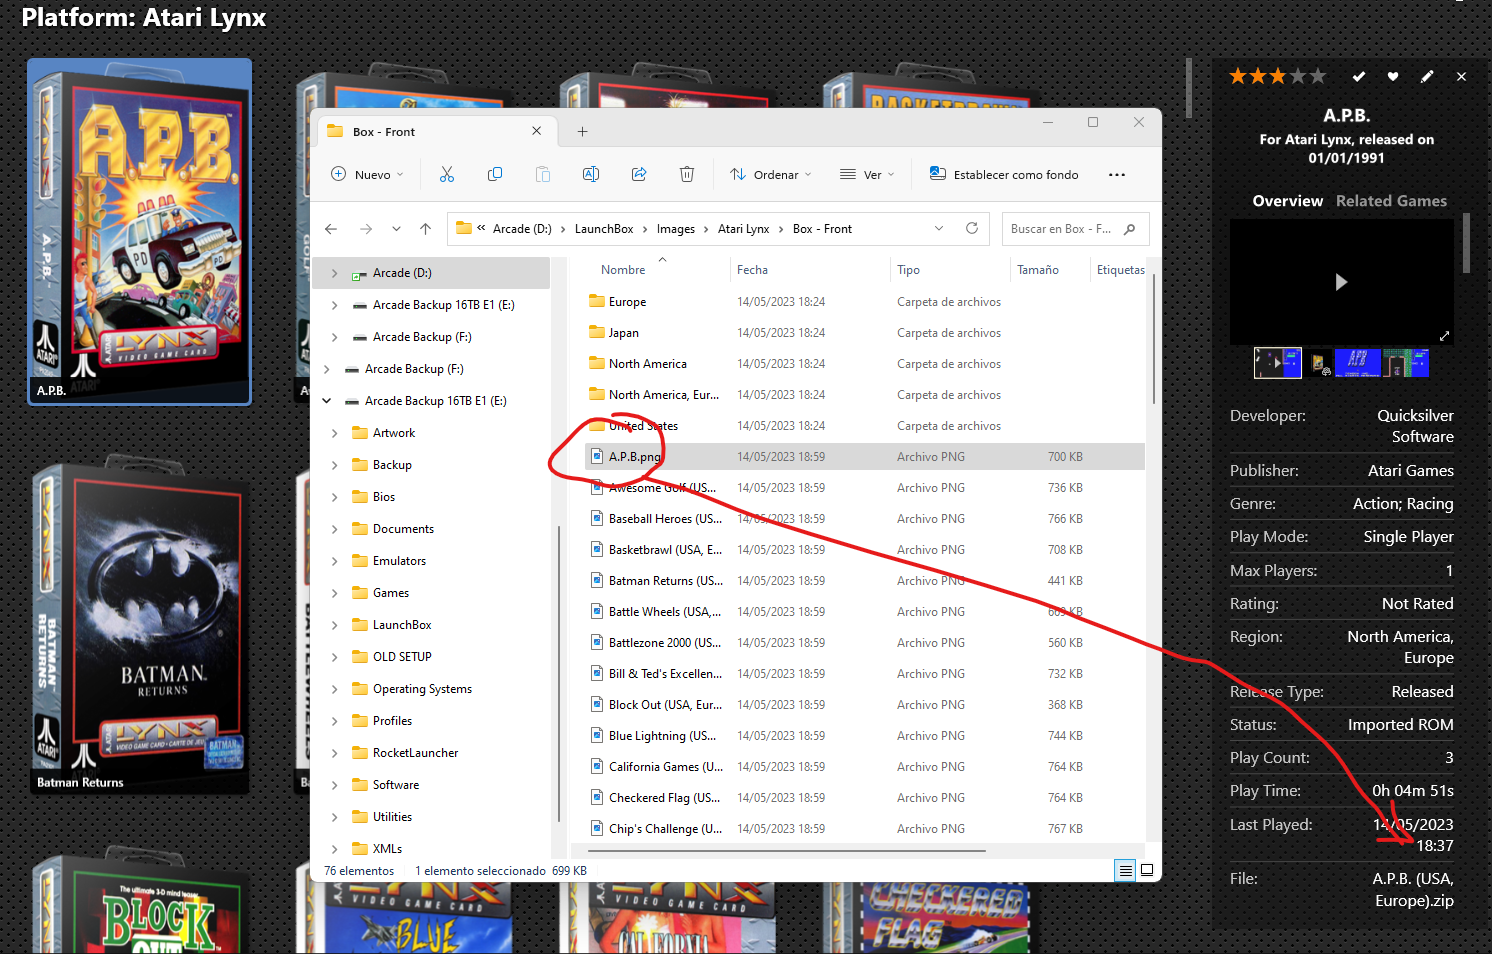Go back with the Explorer back arrow
The width and height of the screenshot is (1492, 954).
click(x=331, y=229)
